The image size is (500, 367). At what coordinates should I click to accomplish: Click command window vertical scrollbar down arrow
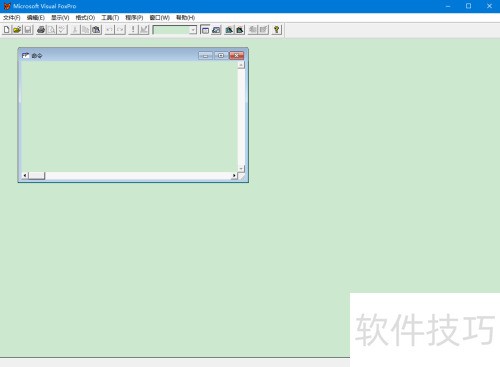pyautogui.click(x=241, y=168)
